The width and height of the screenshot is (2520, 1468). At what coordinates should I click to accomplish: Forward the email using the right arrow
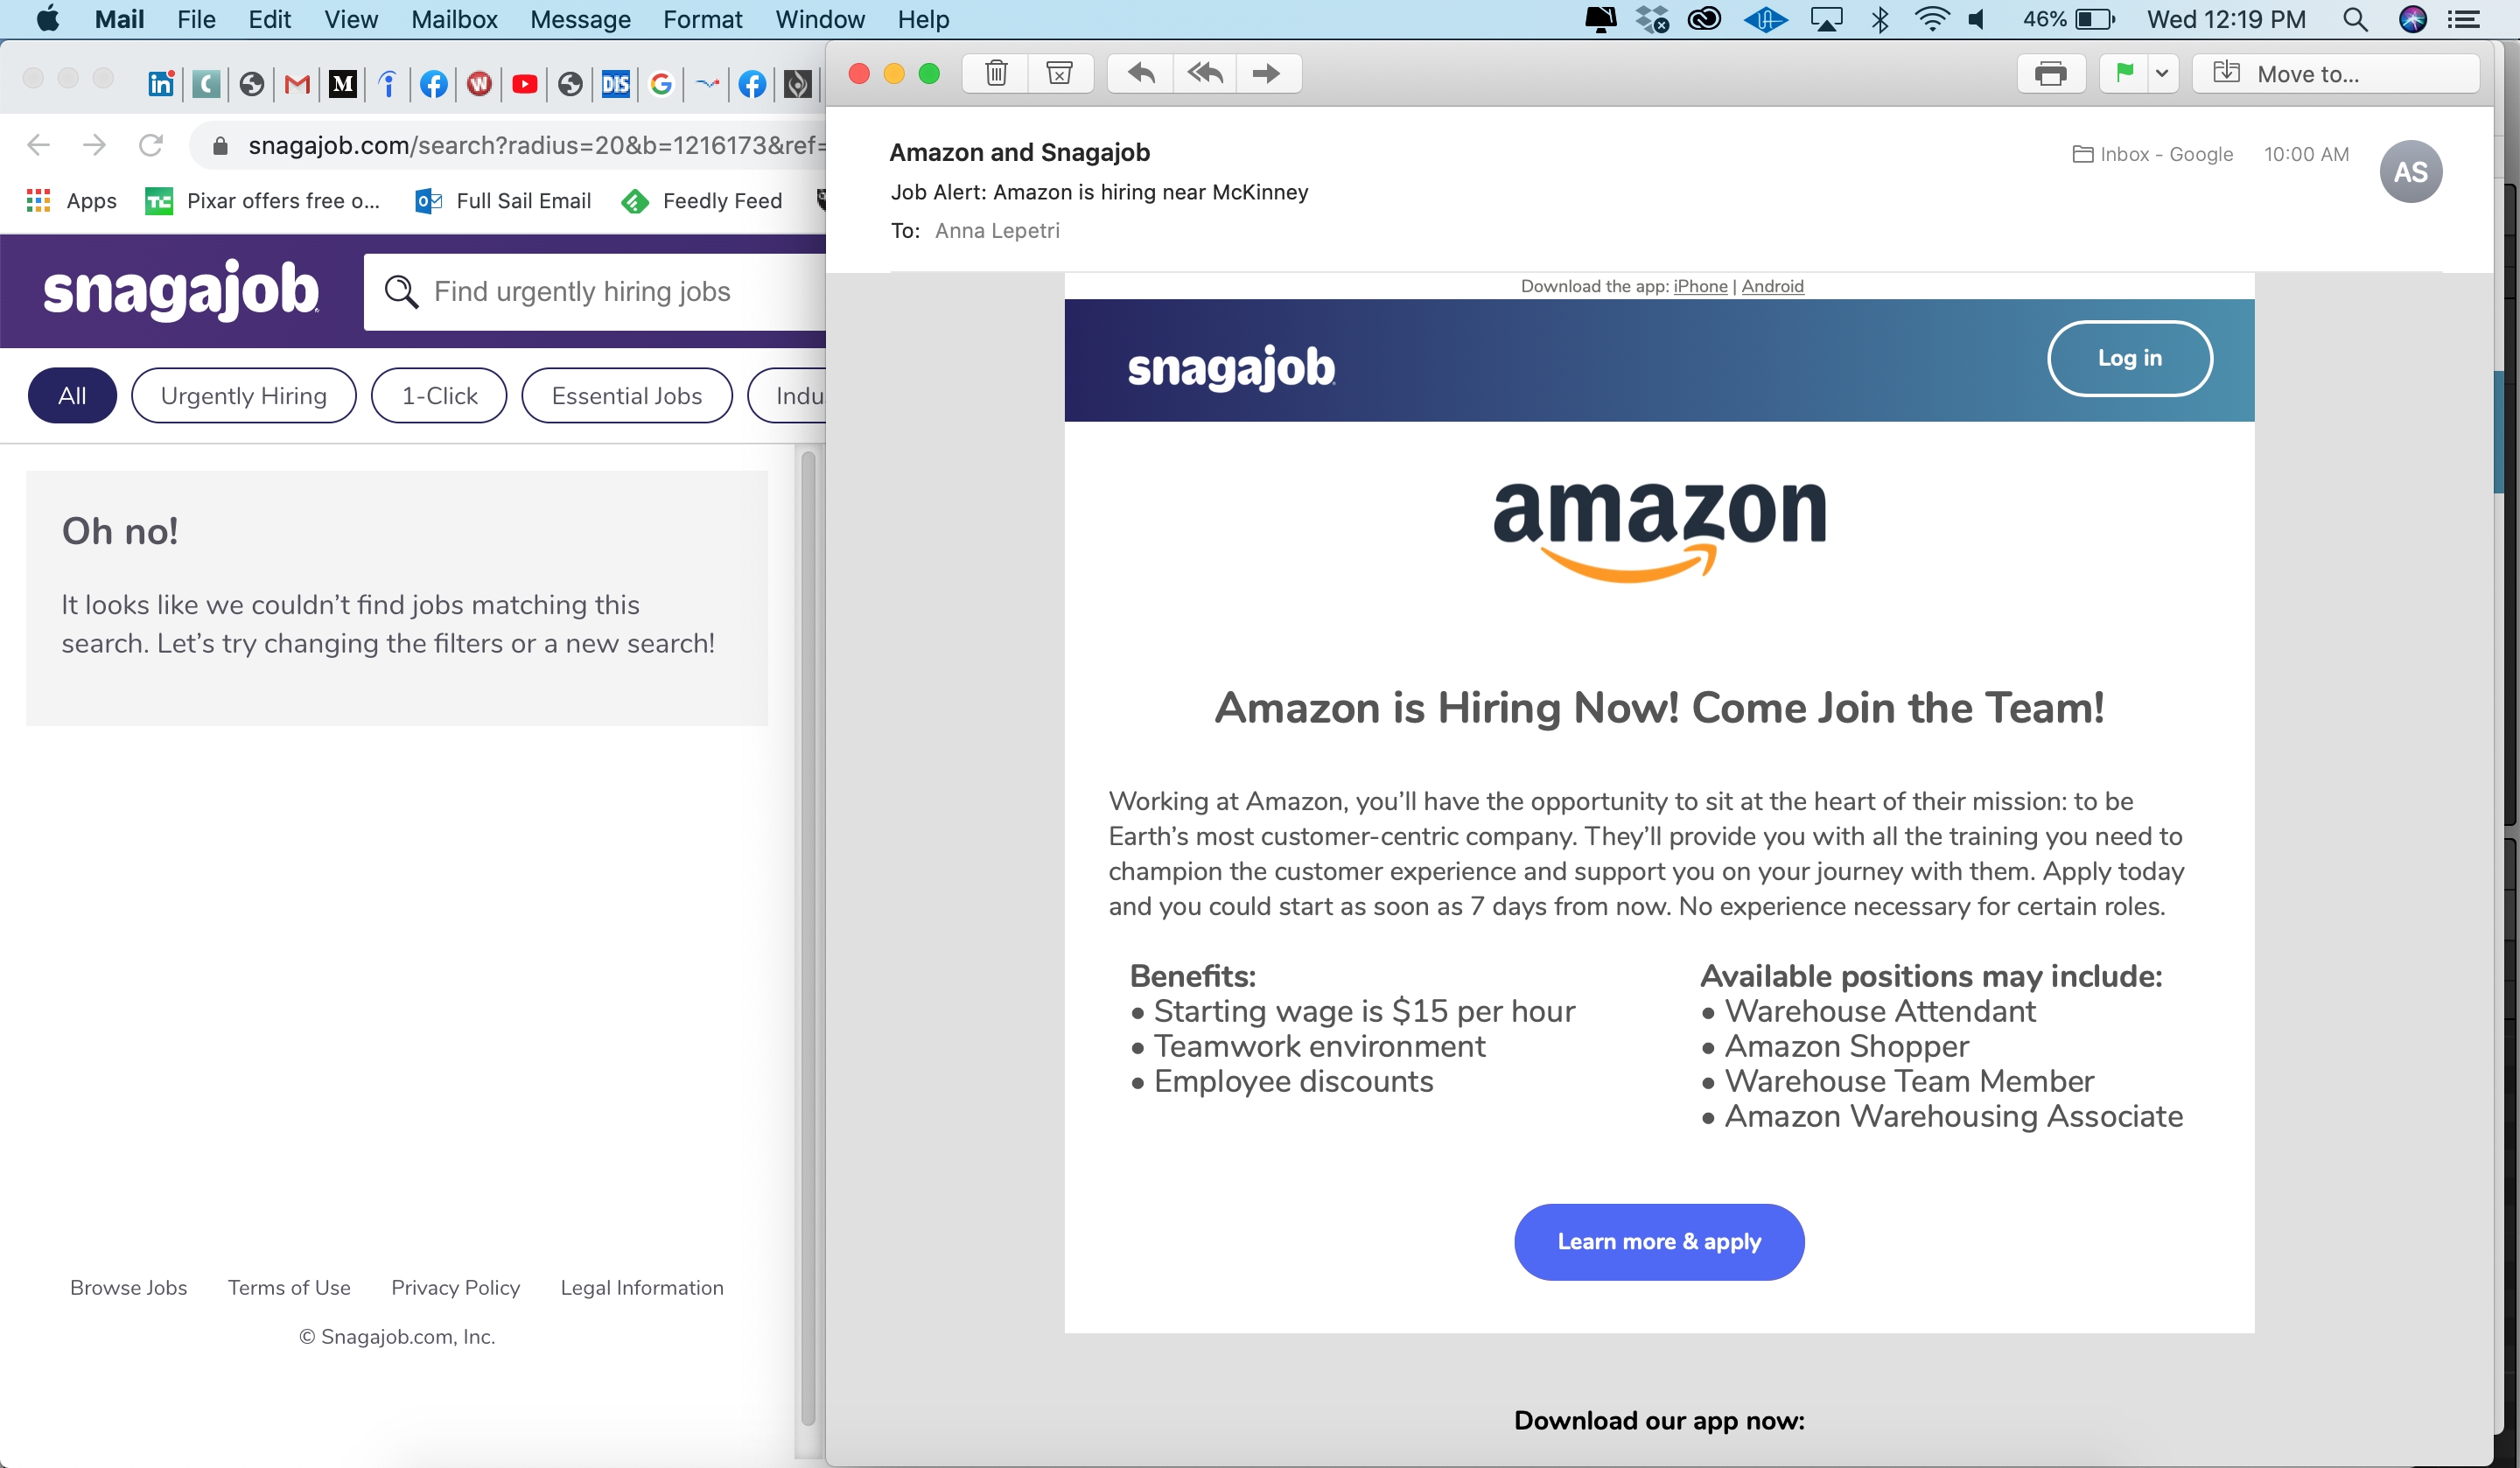pos(1267,73)
